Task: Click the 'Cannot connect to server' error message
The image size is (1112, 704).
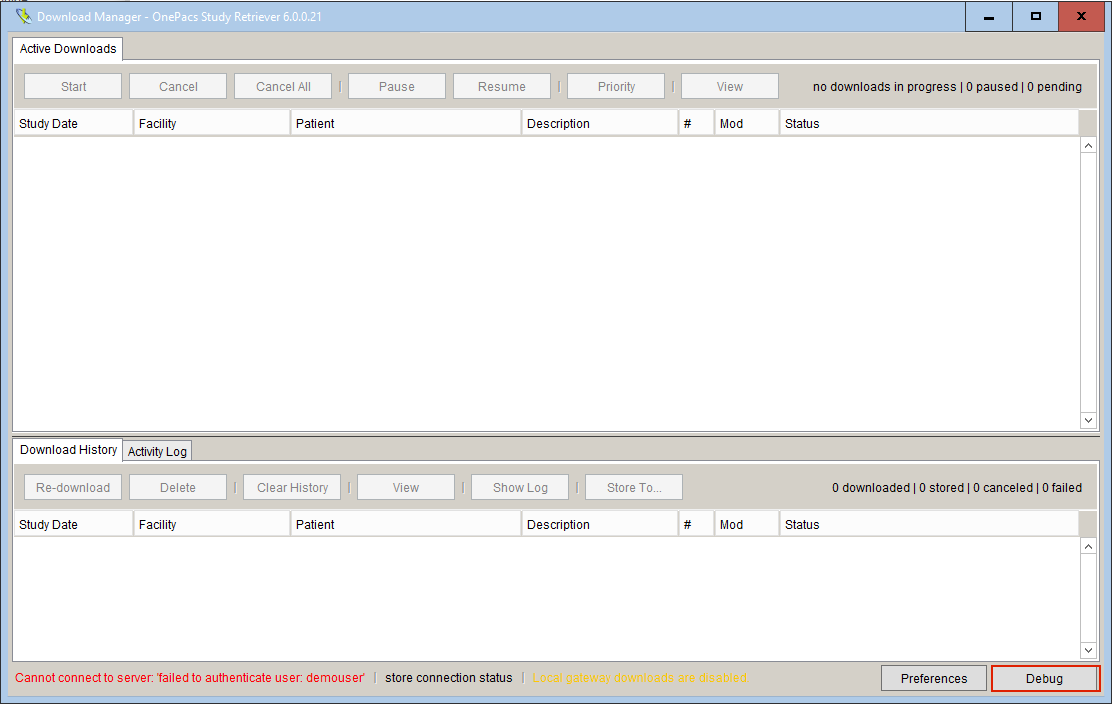Action: (x=190, y=678)
